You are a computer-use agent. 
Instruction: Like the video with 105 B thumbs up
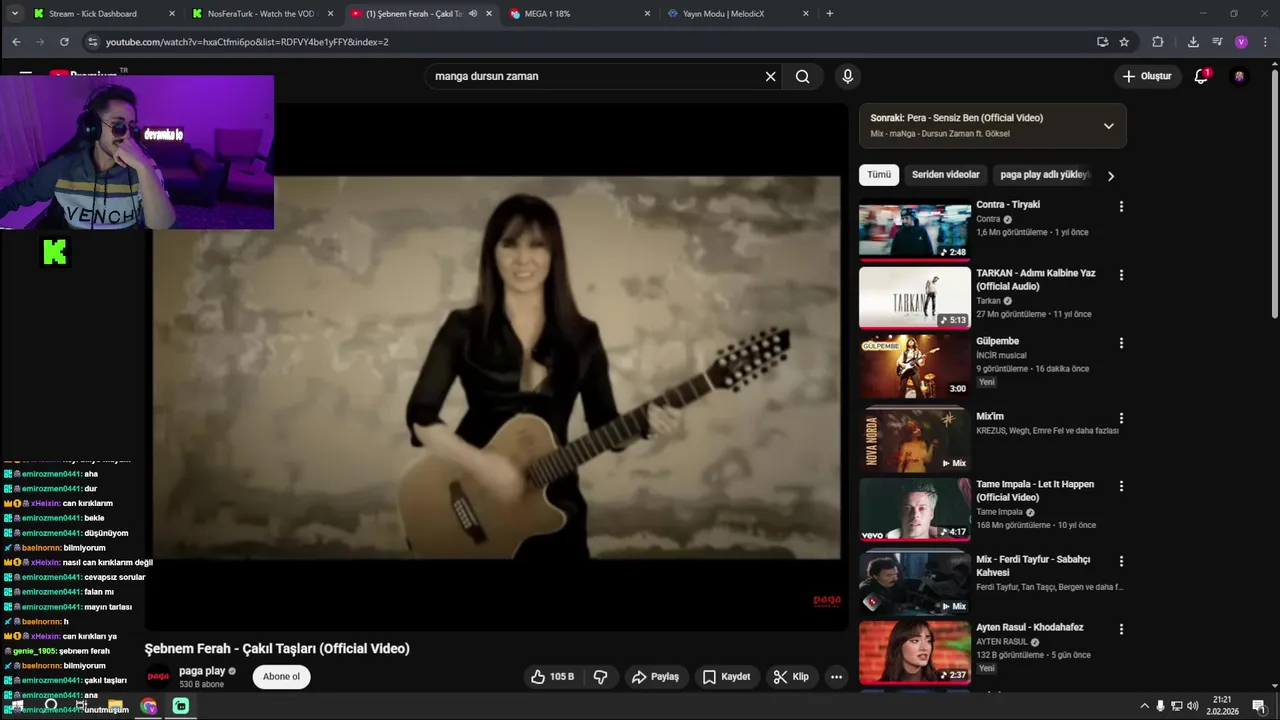click(x=552, y=677)
